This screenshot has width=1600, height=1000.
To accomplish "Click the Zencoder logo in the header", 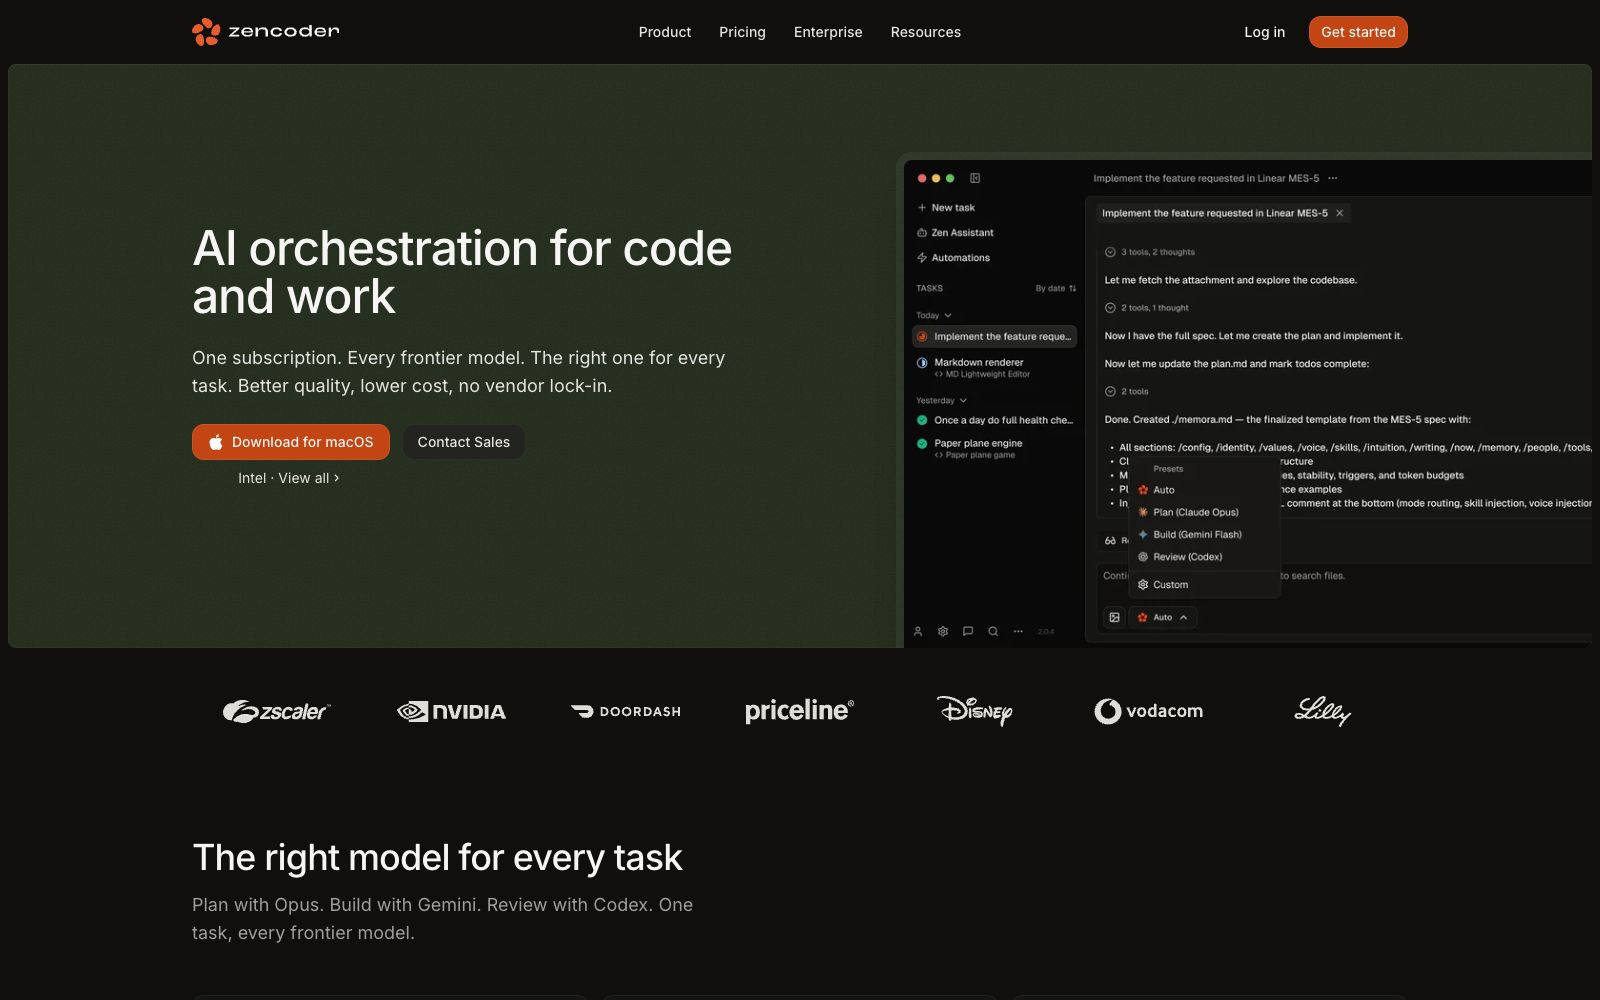I will (266, 32).
